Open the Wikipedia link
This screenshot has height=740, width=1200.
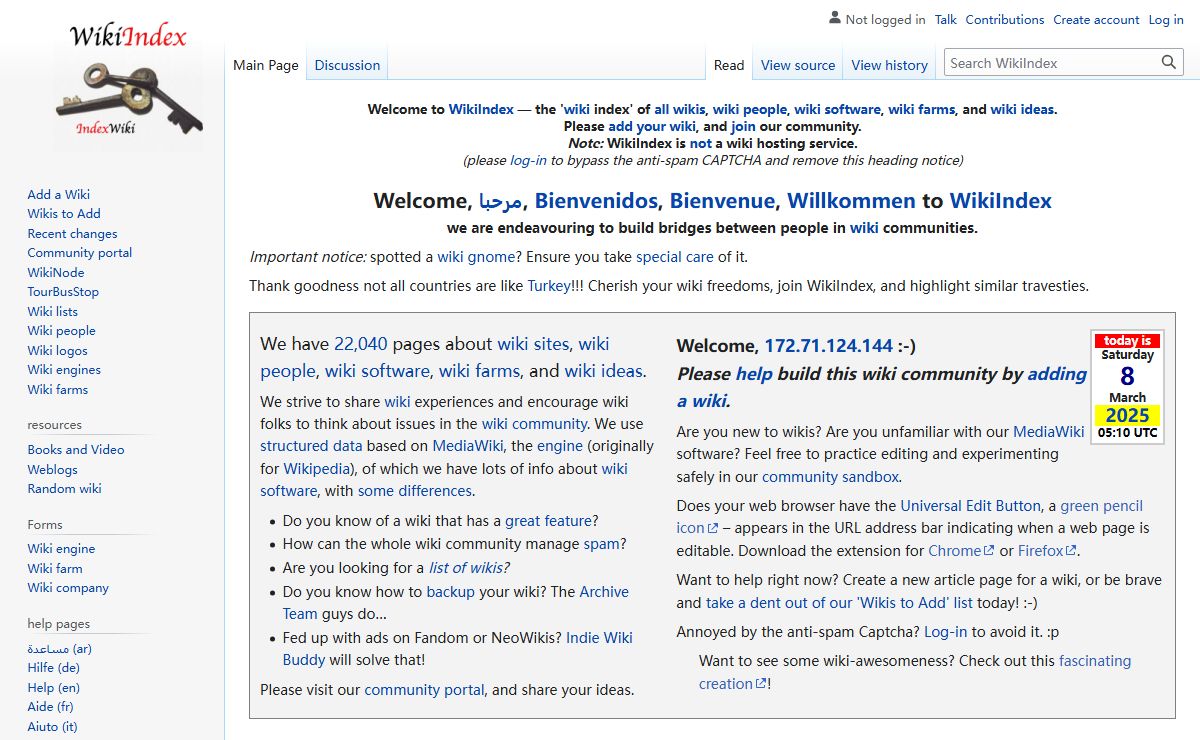click(317, 468)
